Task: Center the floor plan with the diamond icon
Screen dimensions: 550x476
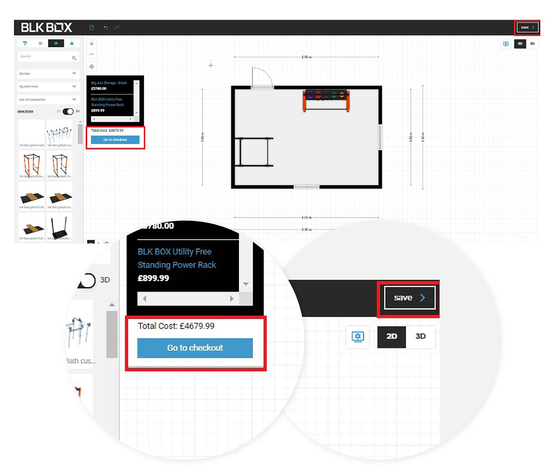Action: (92, 66)
